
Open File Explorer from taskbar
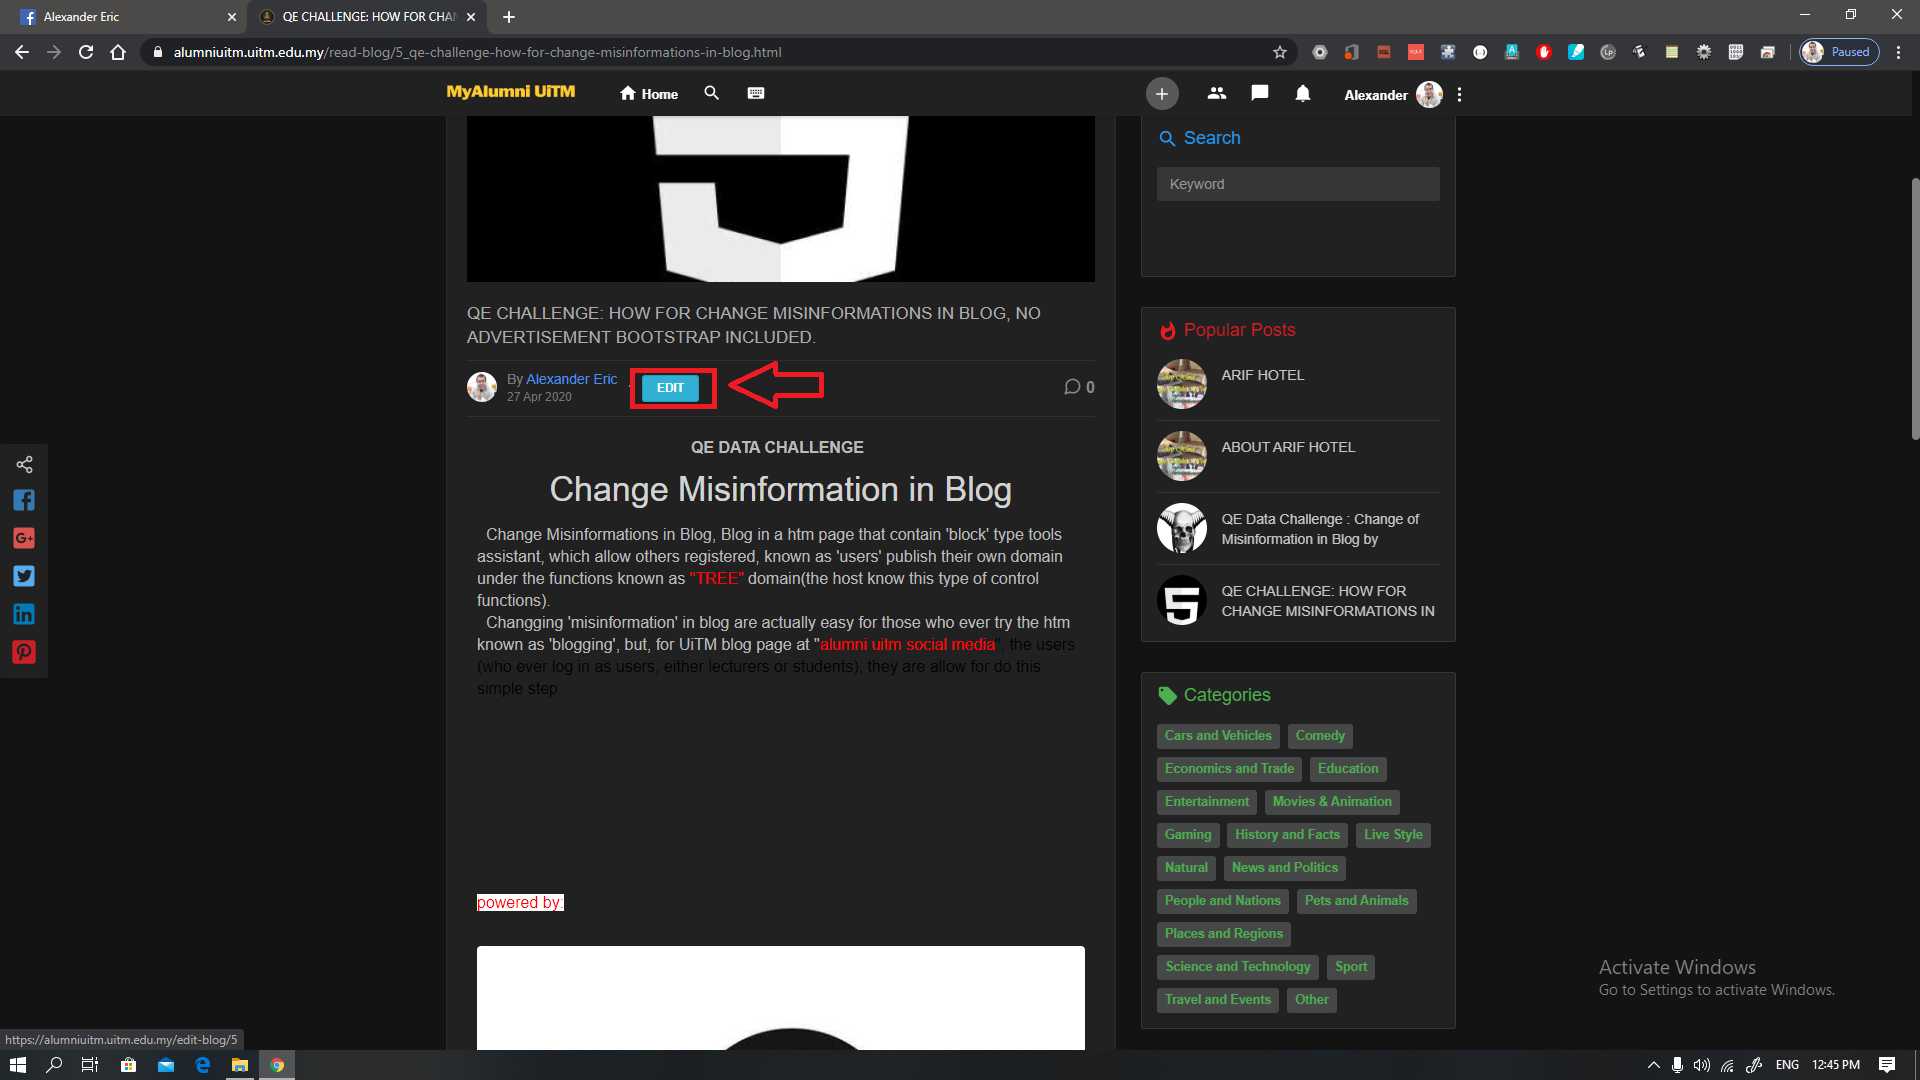pos(240,1065)
